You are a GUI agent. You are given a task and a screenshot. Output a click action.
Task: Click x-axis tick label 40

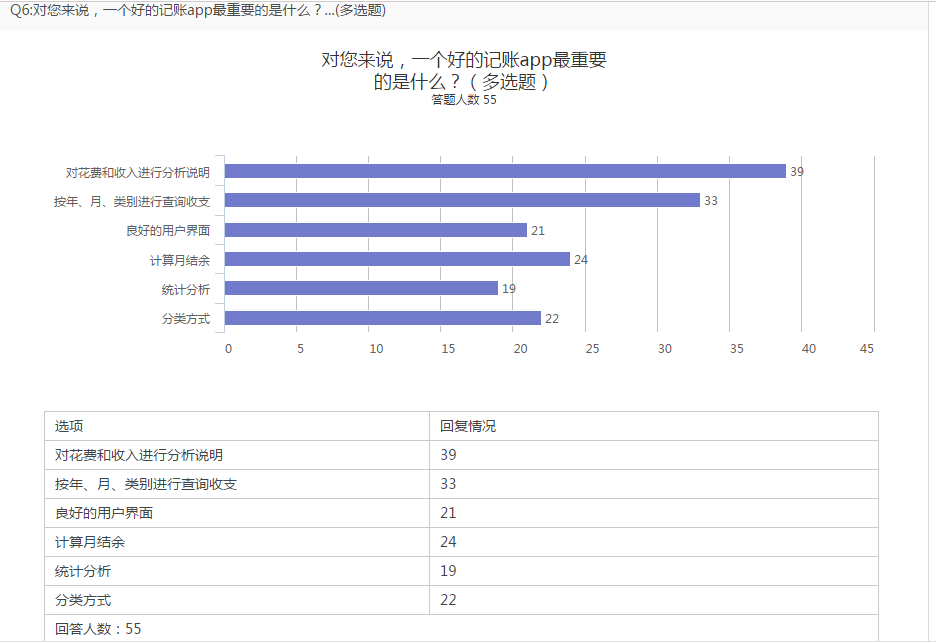point(809,349)
